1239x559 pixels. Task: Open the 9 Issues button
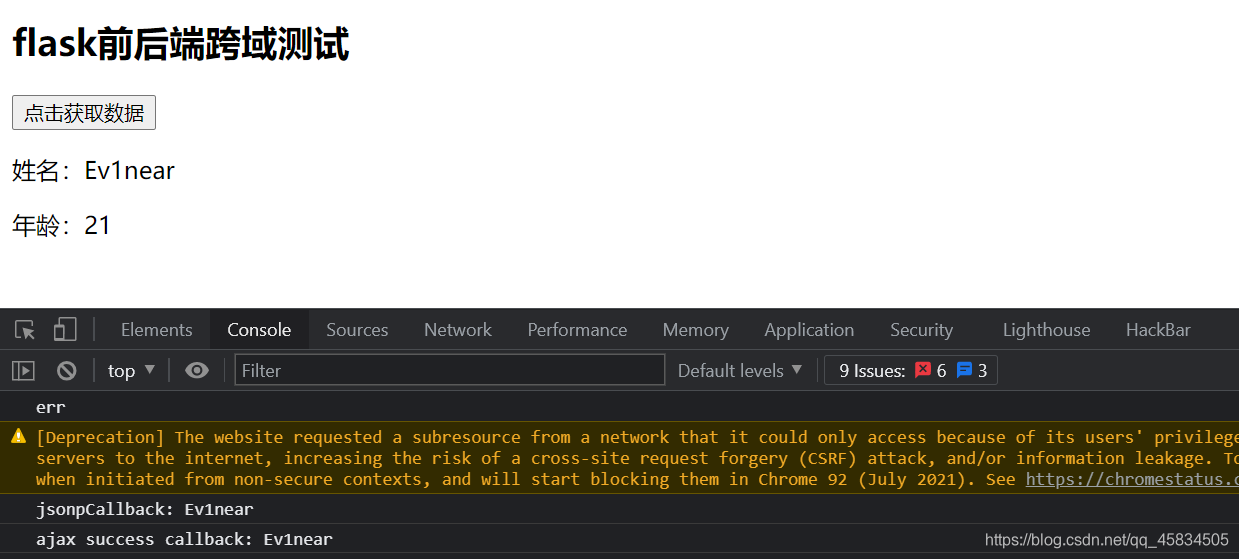coord(910,371)
